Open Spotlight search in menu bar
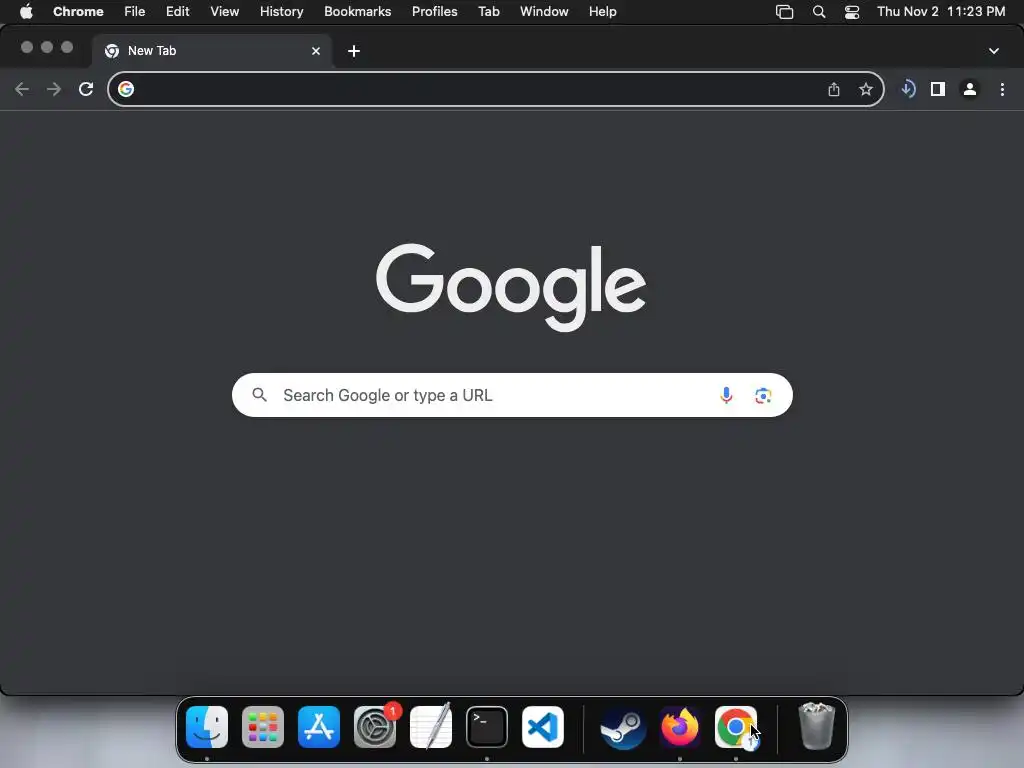Viewport: 1024px width, 768px height. pyautogui.click(x=819, y=12)
